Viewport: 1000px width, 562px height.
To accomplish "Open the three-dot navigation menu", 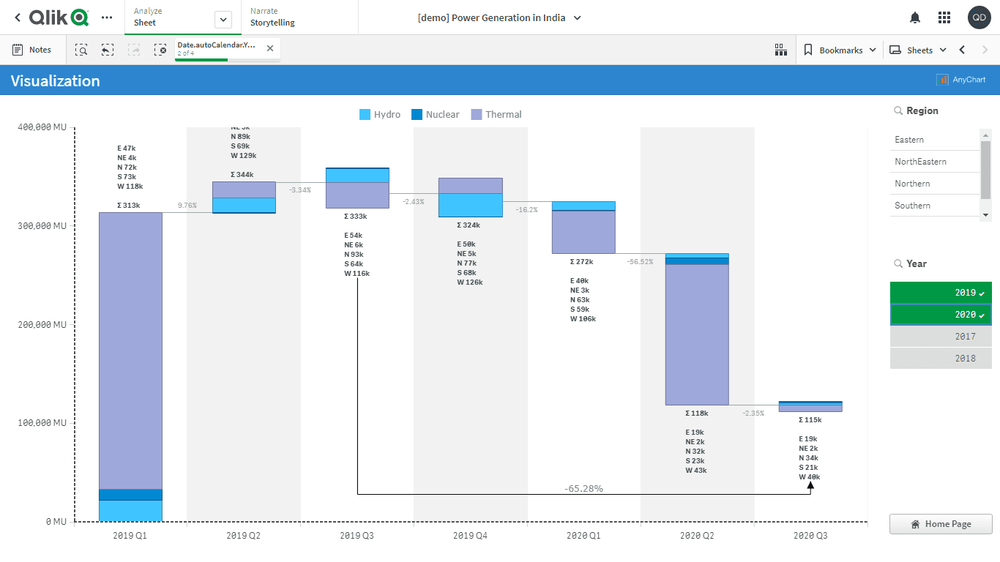I will (x=107, y=18).
